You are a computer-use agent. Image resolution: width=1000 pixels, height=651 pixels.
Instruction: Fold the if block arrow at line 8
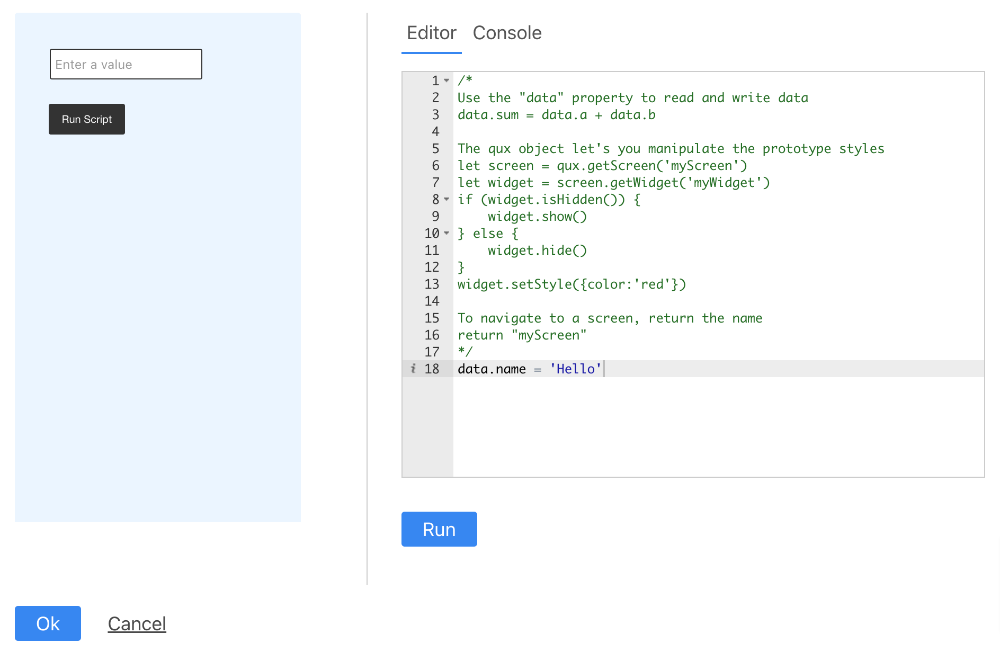[x=447, y=200]
